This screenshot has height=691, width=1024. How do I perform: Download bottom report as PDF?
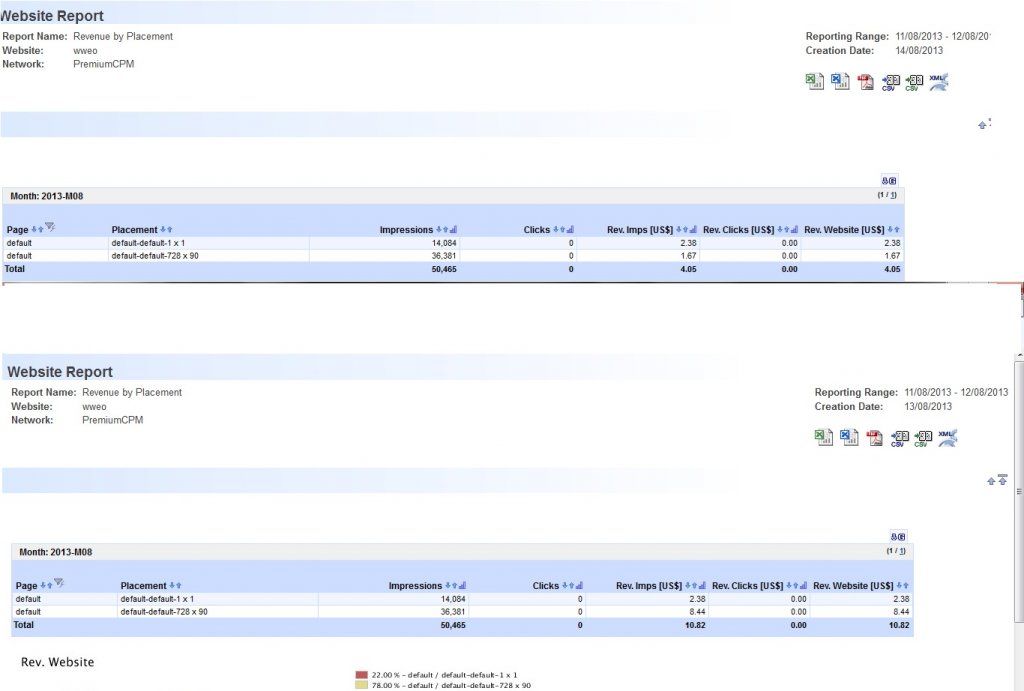[875, 437]
